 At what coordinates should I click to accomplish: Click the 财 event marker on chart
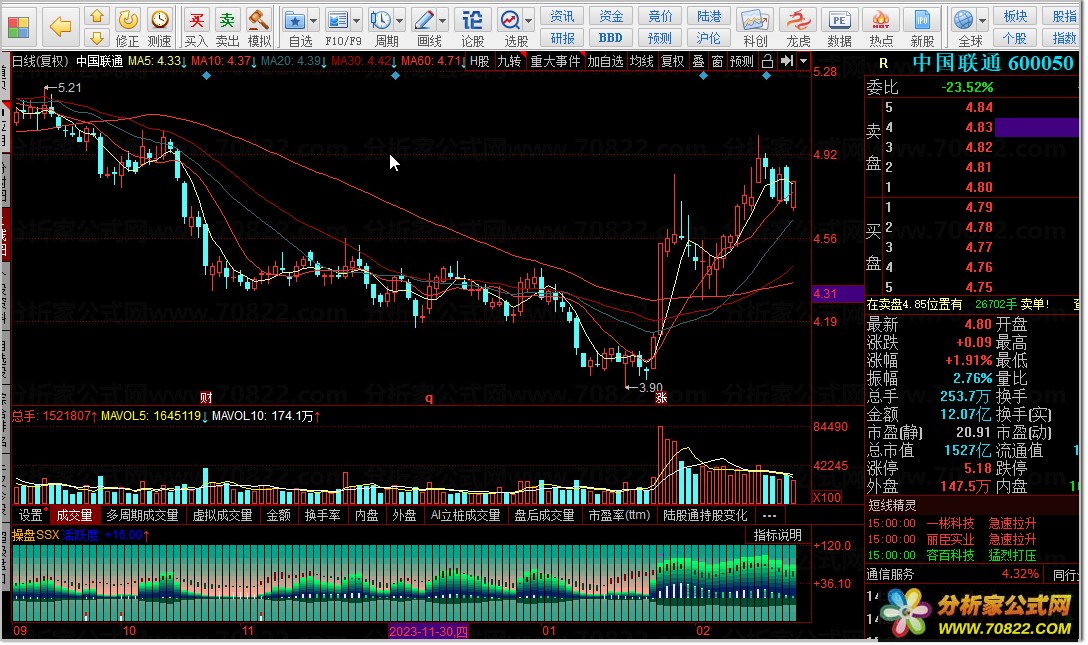point(206,397)
